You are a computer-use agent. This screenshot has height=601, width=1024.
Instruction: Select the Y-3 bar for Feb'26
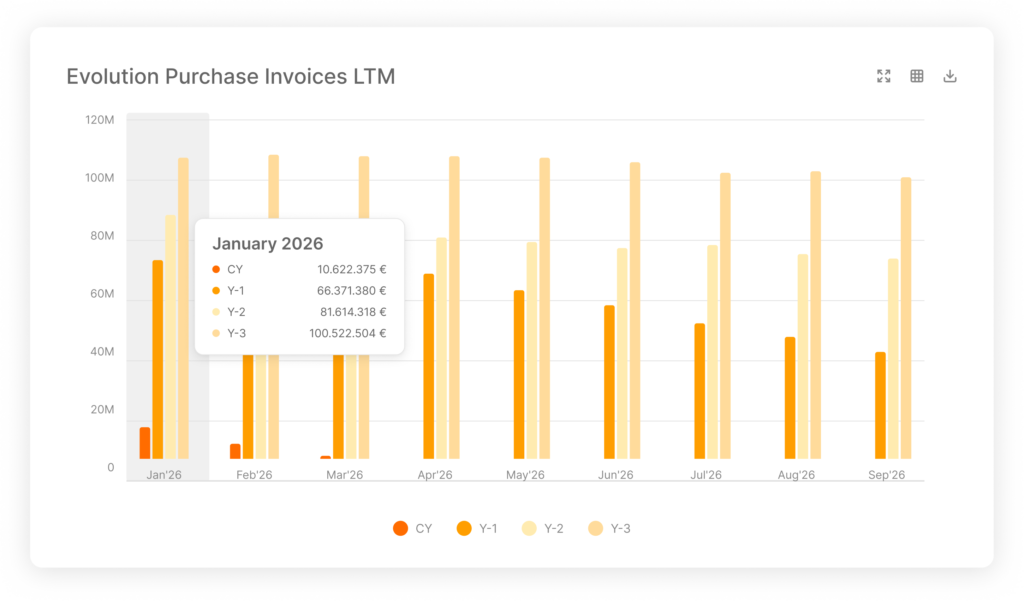click(274, 186)
